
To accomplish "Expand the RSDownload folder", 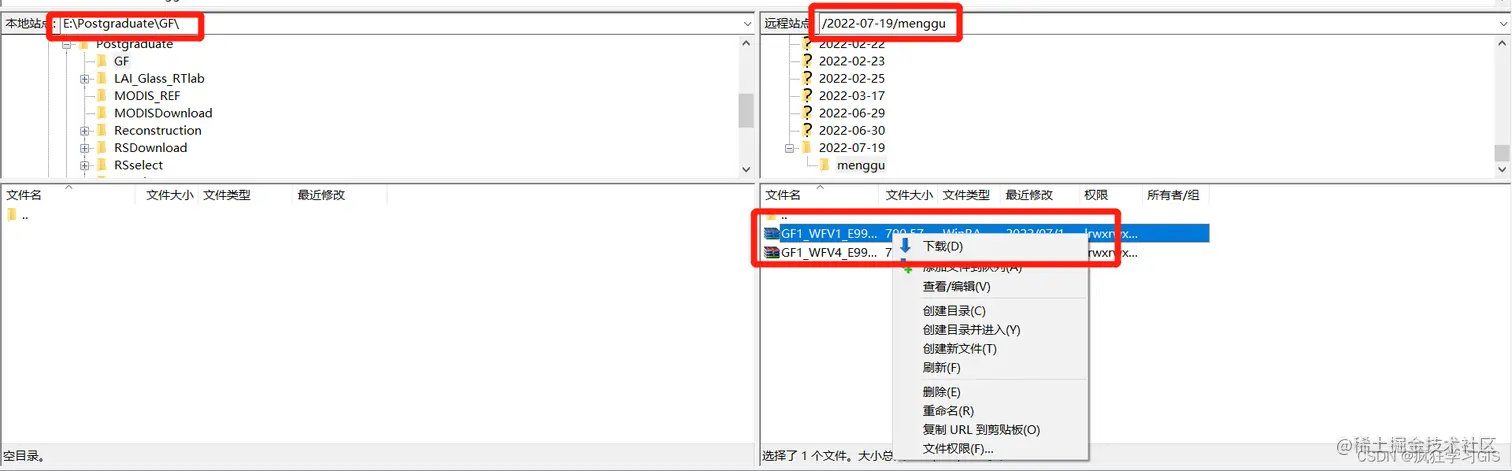I will (85, 148).
